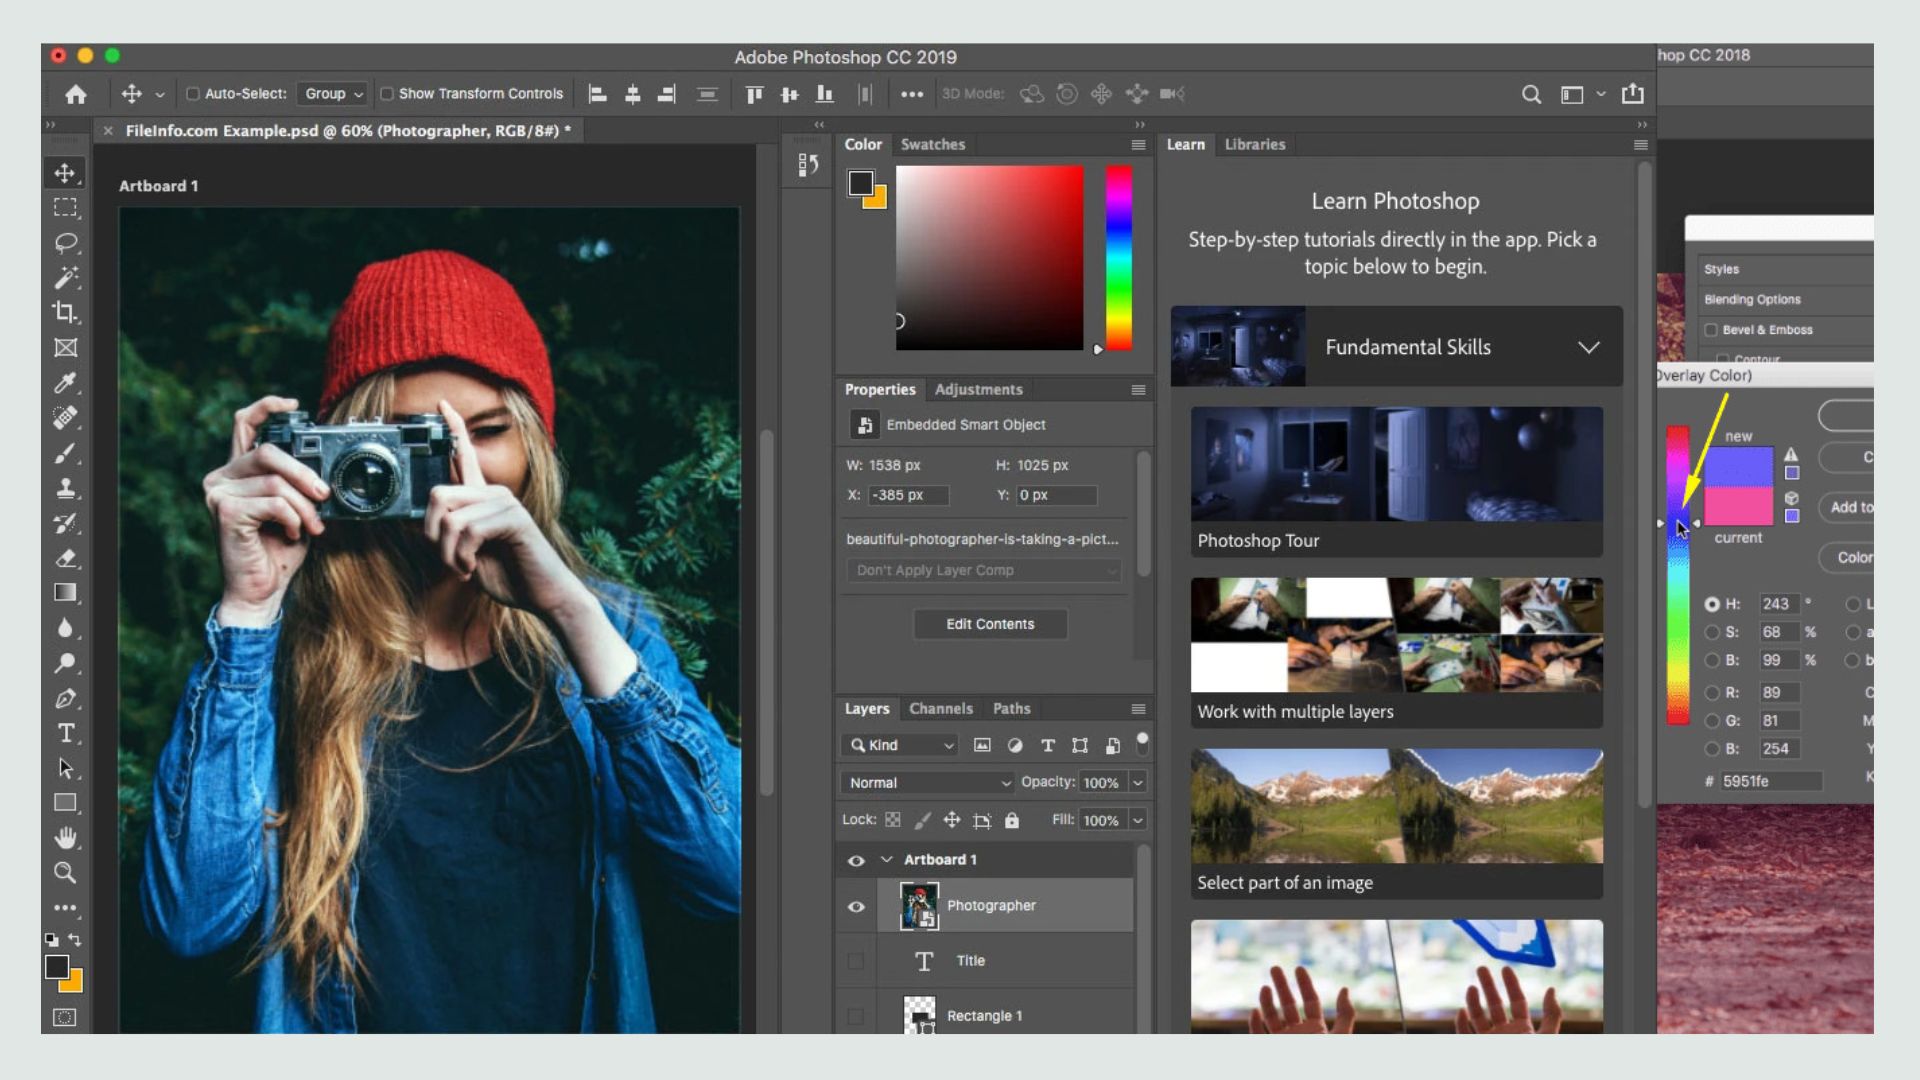The height and width of the screenshot is (1080, 1920).
Task: Enable Auto-Select checkbox
Action: (191, 94)
